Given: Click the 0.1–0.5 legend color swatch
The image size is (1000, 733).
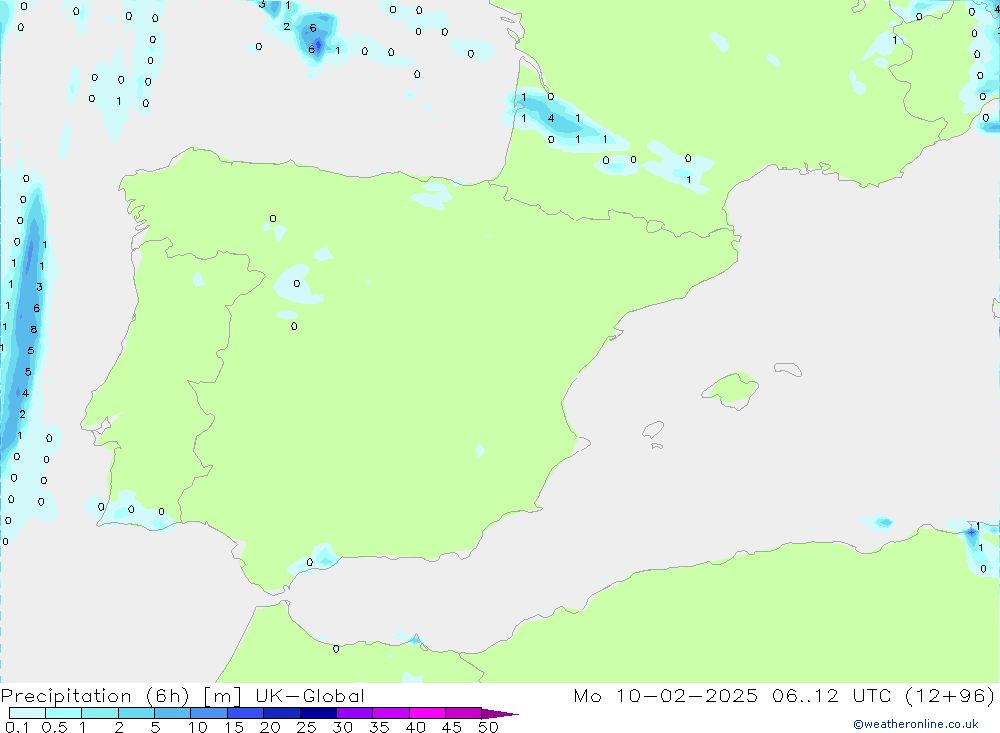Looking at the screenshot, I should pos(27,713).
